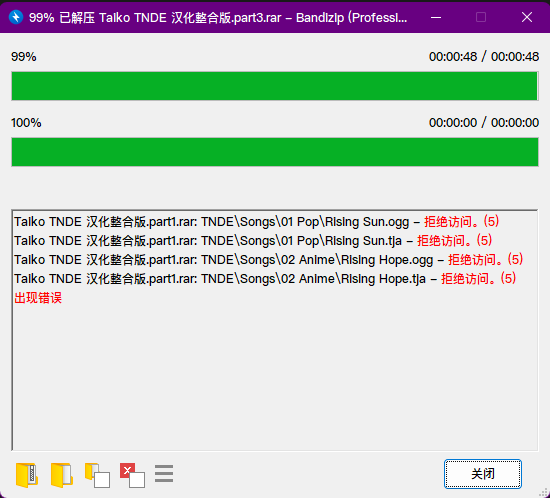Click the red 出现错误 message
The width and height of the screenshot is (550, 498).
click(38, 298)
